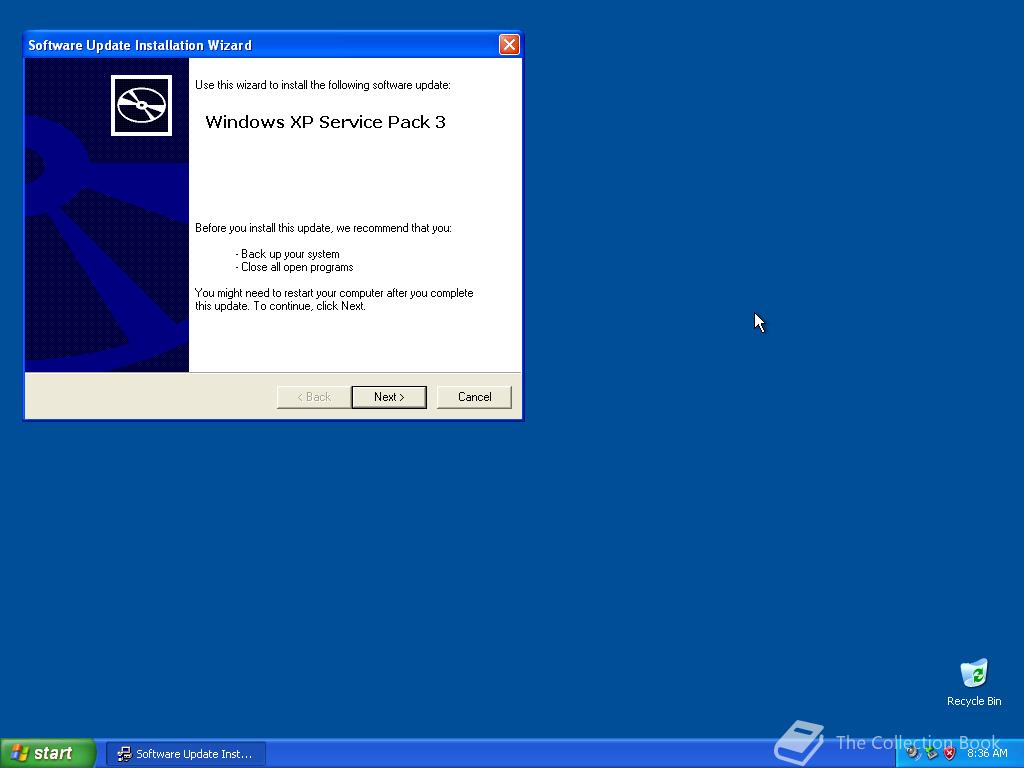Screen dimensions: 1024x768
Task: Click the Windows XP Service Pack 3 heading
Action: click(x=325, y=122)
